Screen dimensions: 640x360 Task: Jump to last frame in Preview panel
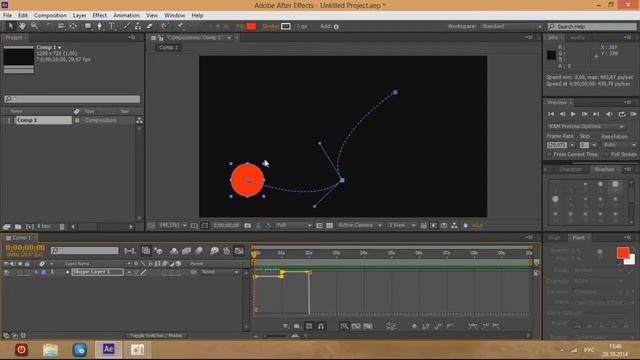(x=596, y=114)
